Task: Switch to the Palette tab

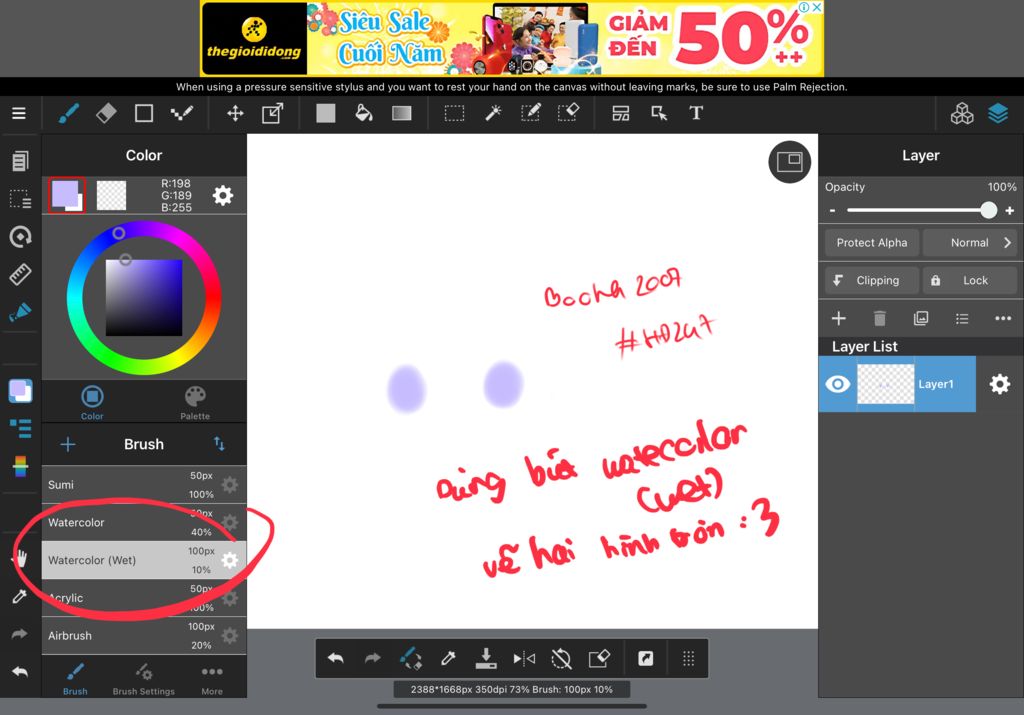Action: pyautogui.click(x=195, y=403)
